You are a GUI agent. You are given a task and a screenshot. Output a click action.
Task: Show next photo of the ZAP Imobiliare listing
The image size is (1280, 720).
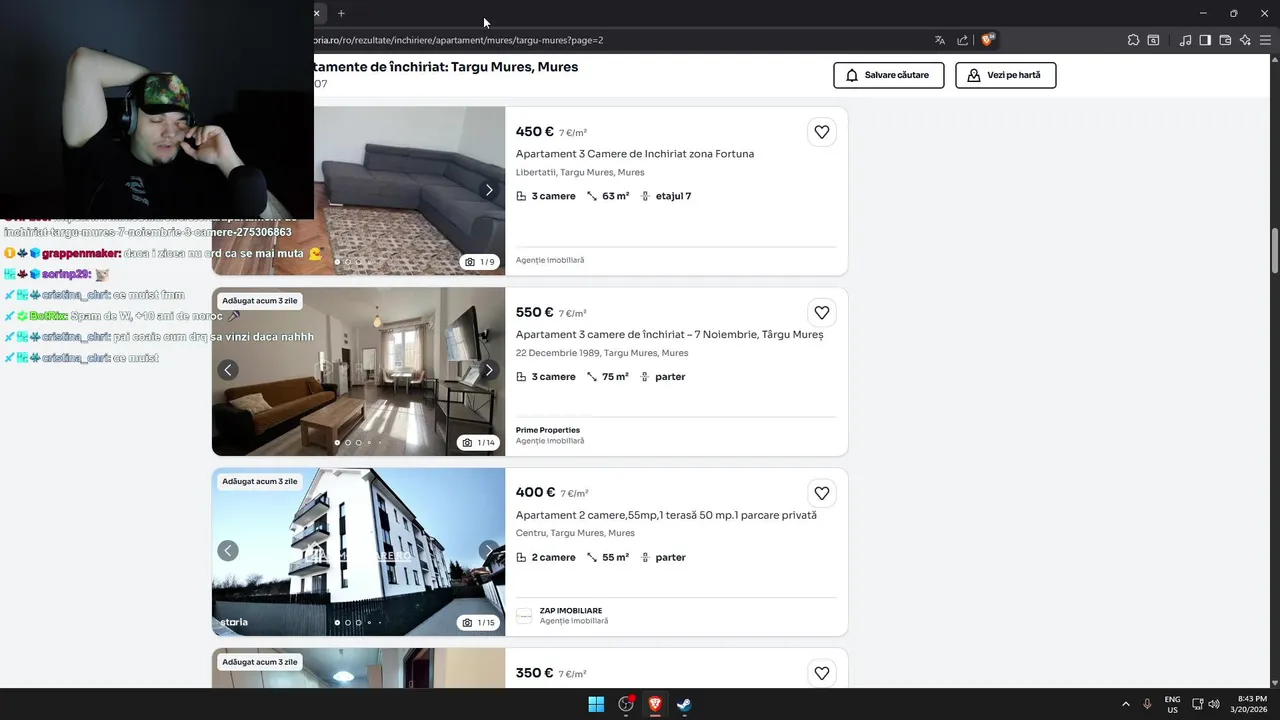coord(489,551)
